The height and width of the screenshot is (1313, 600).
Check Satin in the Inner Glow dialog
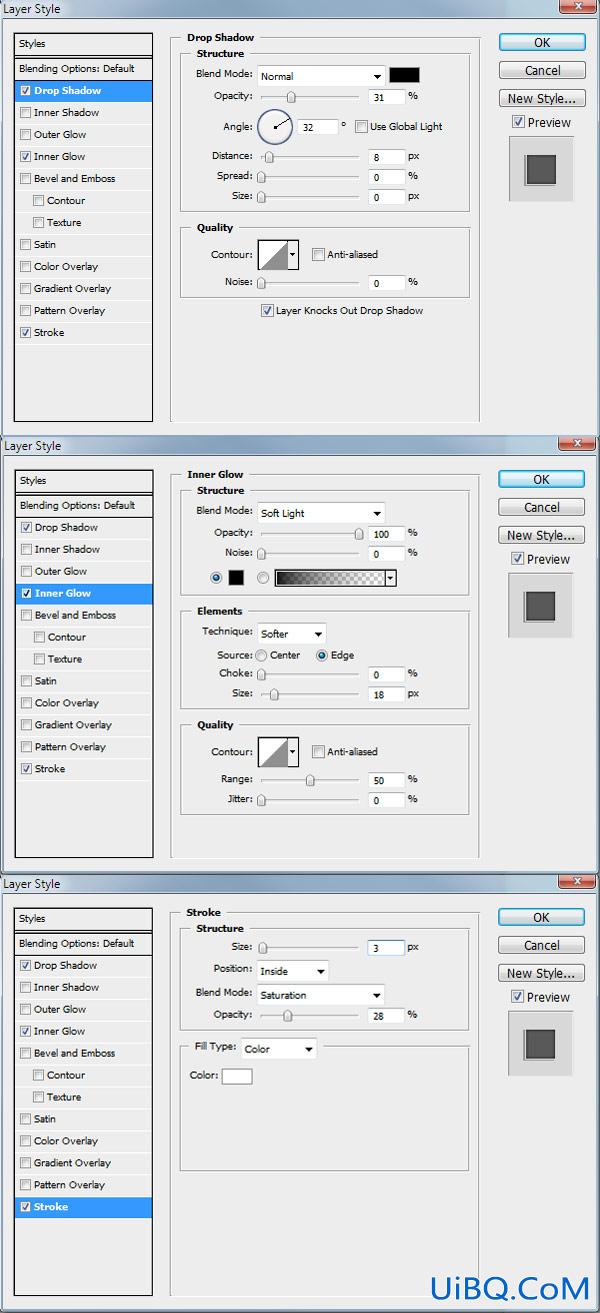click(25, 681)
